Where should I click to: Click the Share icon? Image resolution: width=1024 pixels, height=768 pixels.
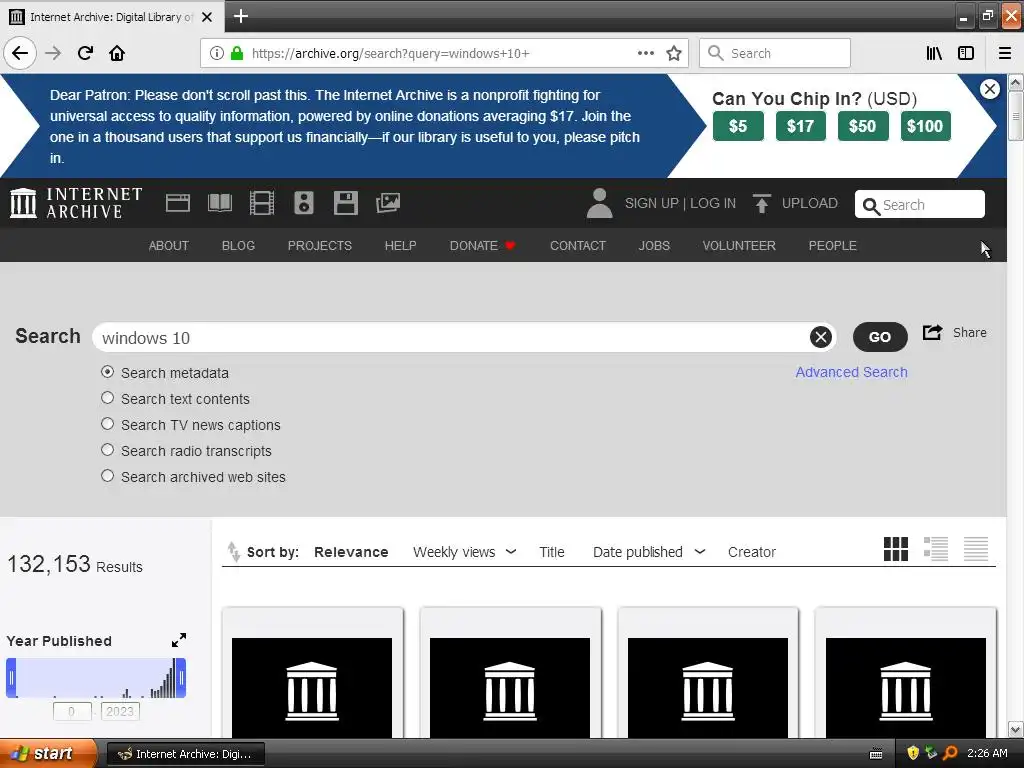pos(932,332)
